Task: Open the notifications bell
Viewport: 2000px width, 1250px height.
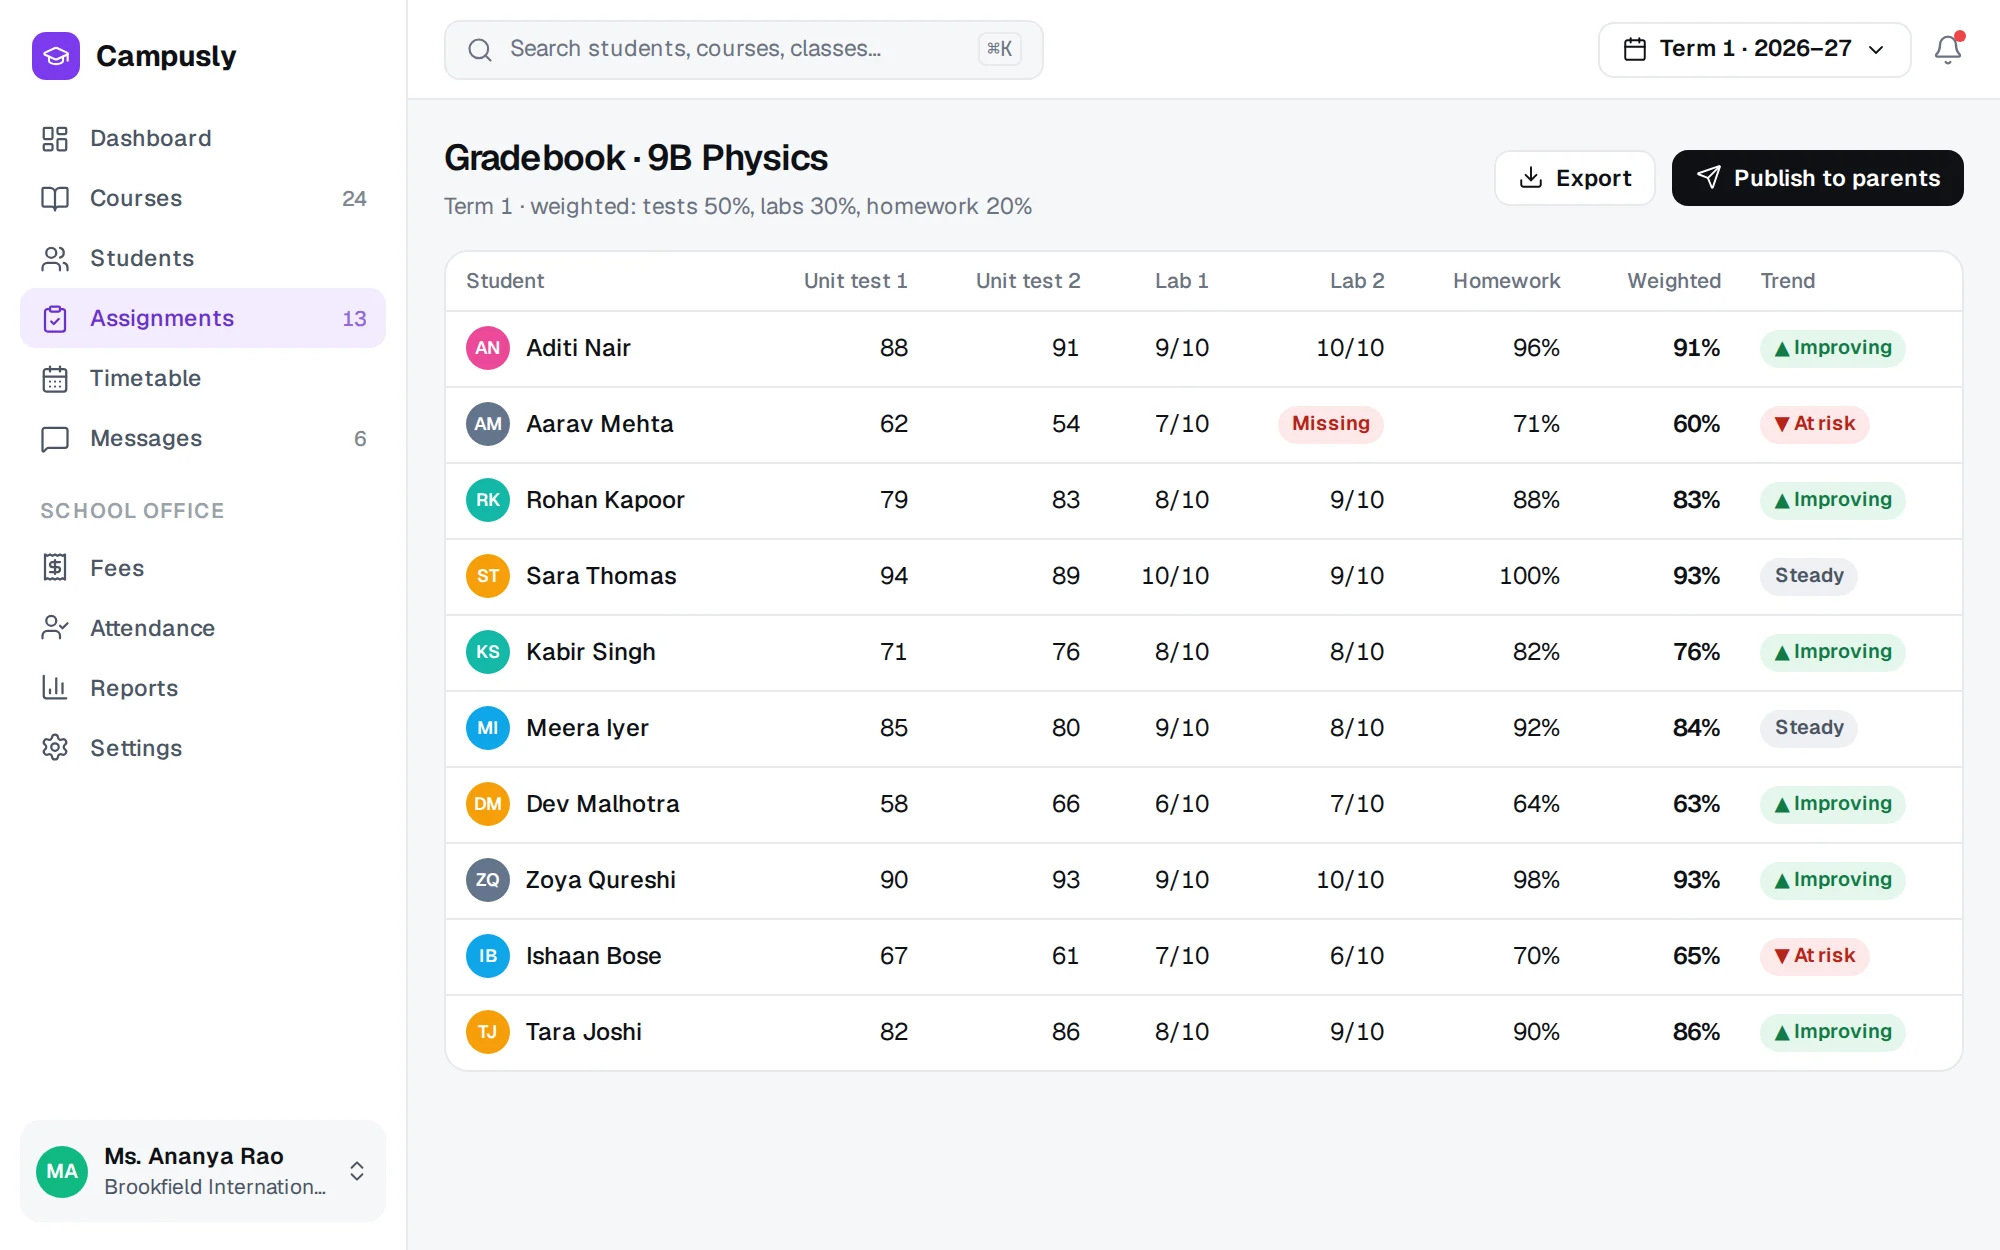Action: click(x=1947, y=49)
